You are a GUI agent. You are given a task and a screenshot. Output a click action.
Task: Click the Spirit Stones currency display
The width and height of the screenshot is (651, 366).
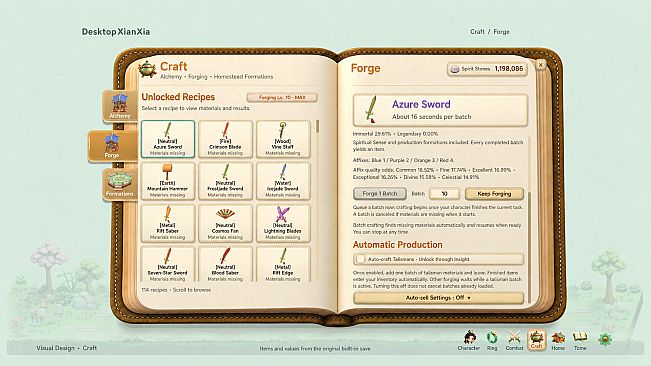coord(487,69)
